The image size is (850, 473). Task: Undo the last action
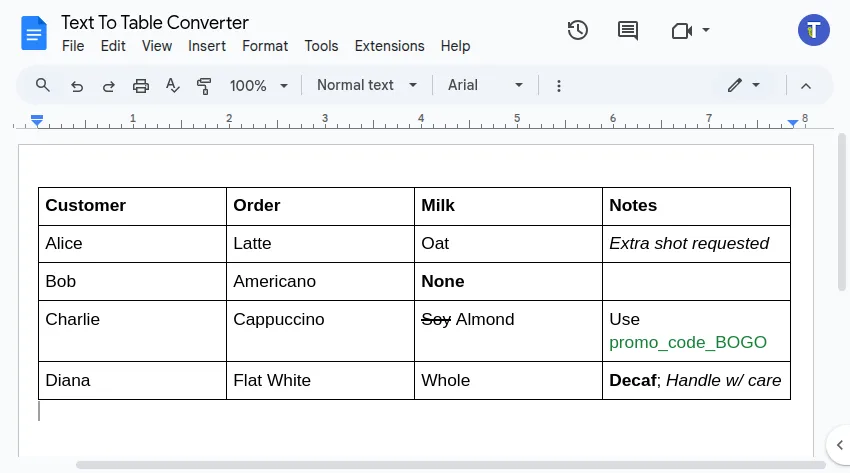point(77,86)
